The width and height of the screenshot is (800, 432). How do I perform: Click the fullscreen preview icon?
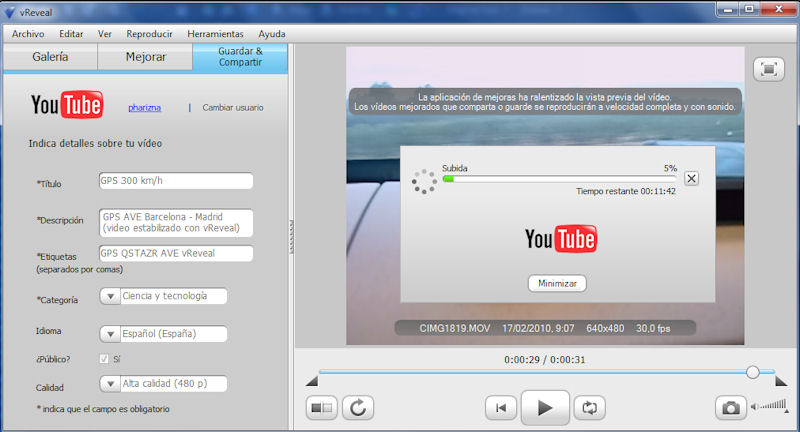768,68
